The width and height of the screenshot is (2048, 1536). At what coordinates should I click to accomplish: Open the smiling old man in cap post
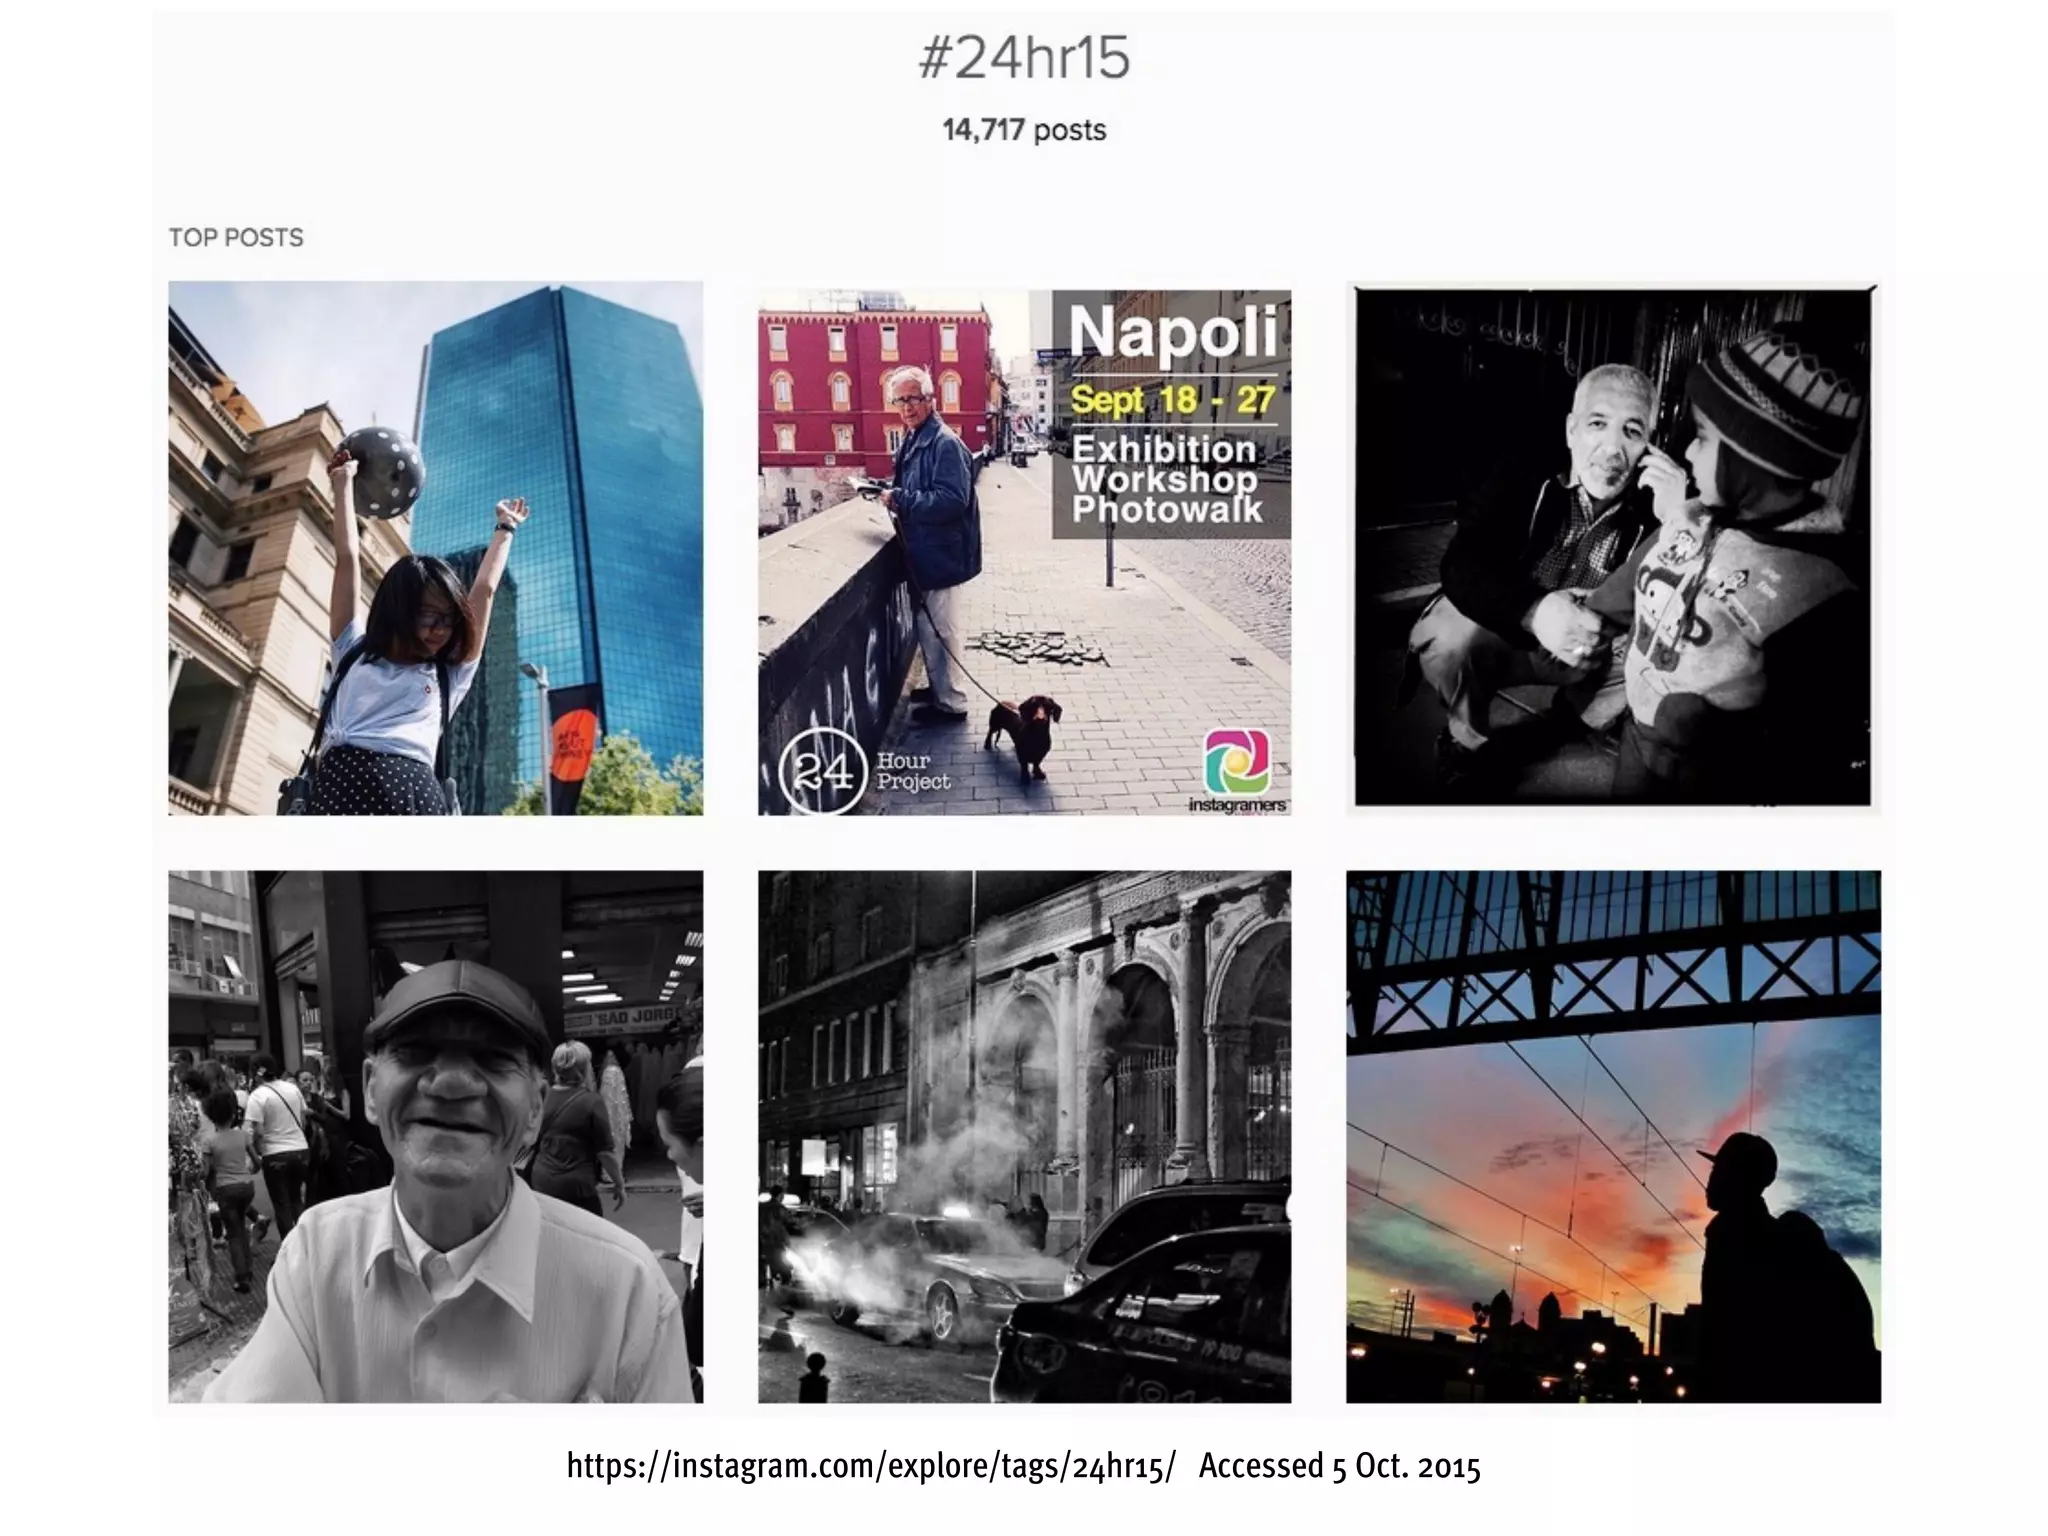(x=435, y=1136)
